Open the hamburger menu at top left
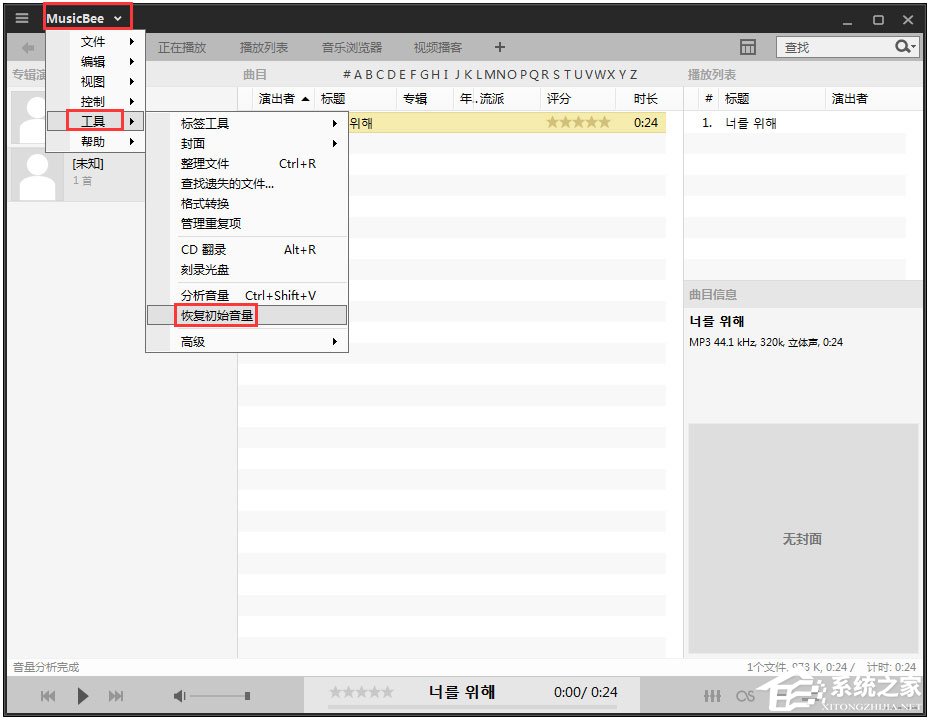Viewport: 931px width, 720px height. (x=21, y=16)
